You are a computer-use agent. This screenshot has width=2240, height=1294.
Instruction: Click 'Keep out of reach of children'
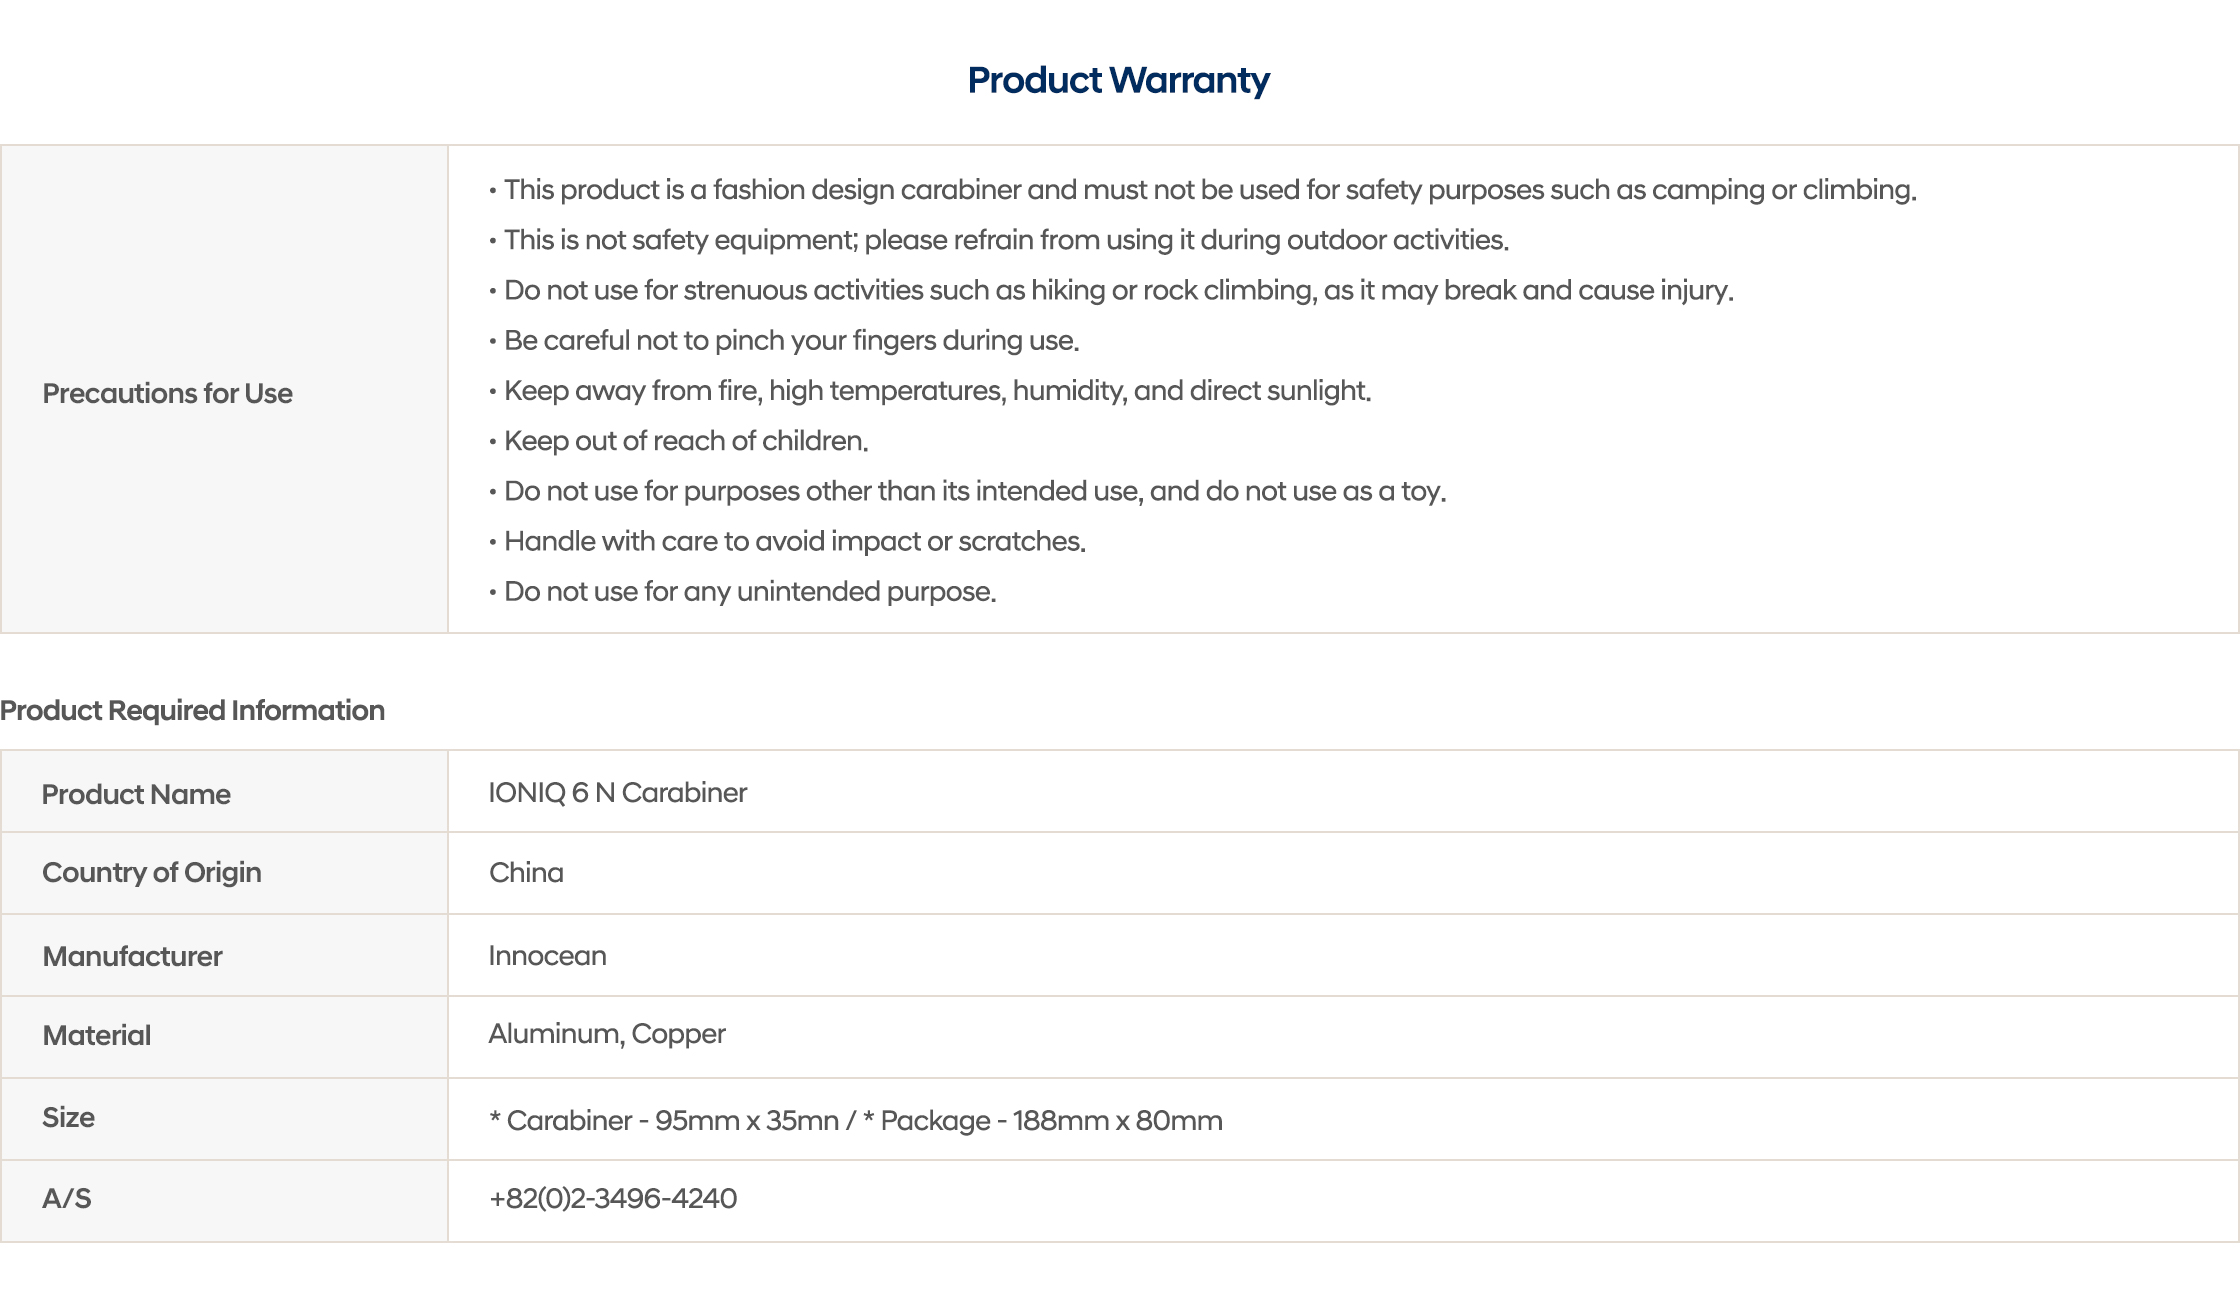pyautogui.click(x=685, y=441)
